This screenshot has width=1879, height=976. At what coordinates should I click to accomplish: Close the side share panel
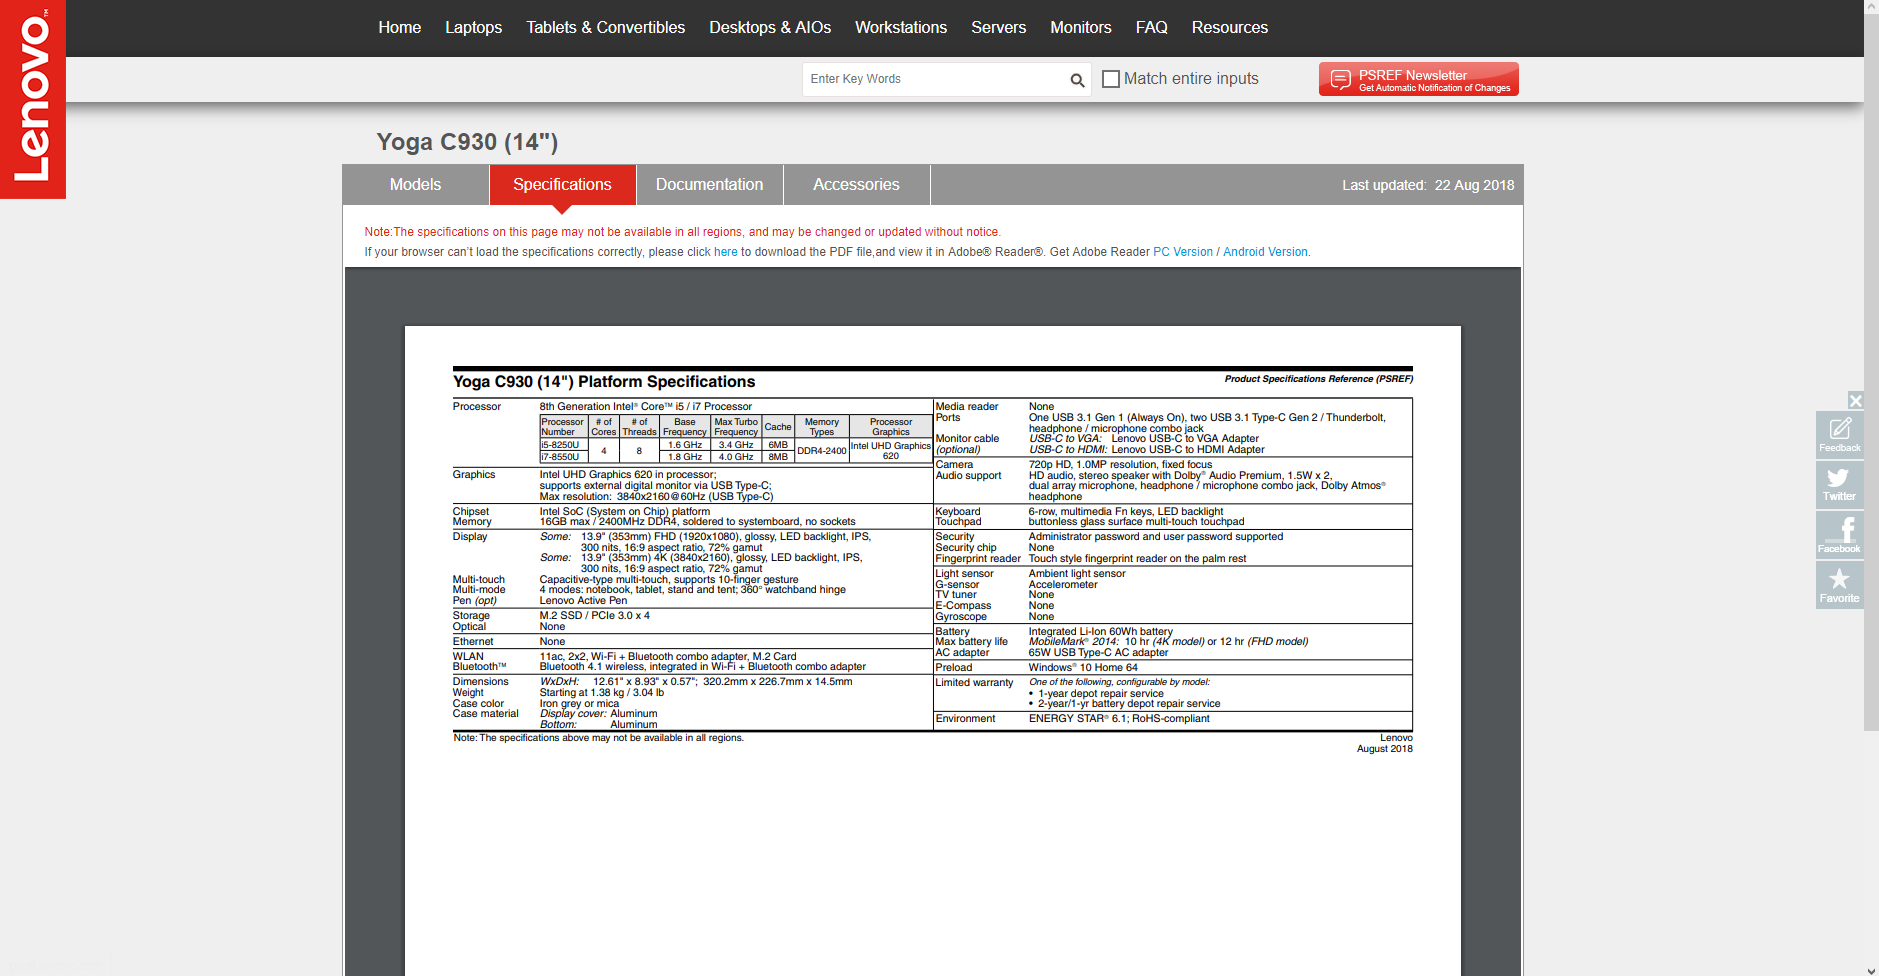(x=1855, y=401)
